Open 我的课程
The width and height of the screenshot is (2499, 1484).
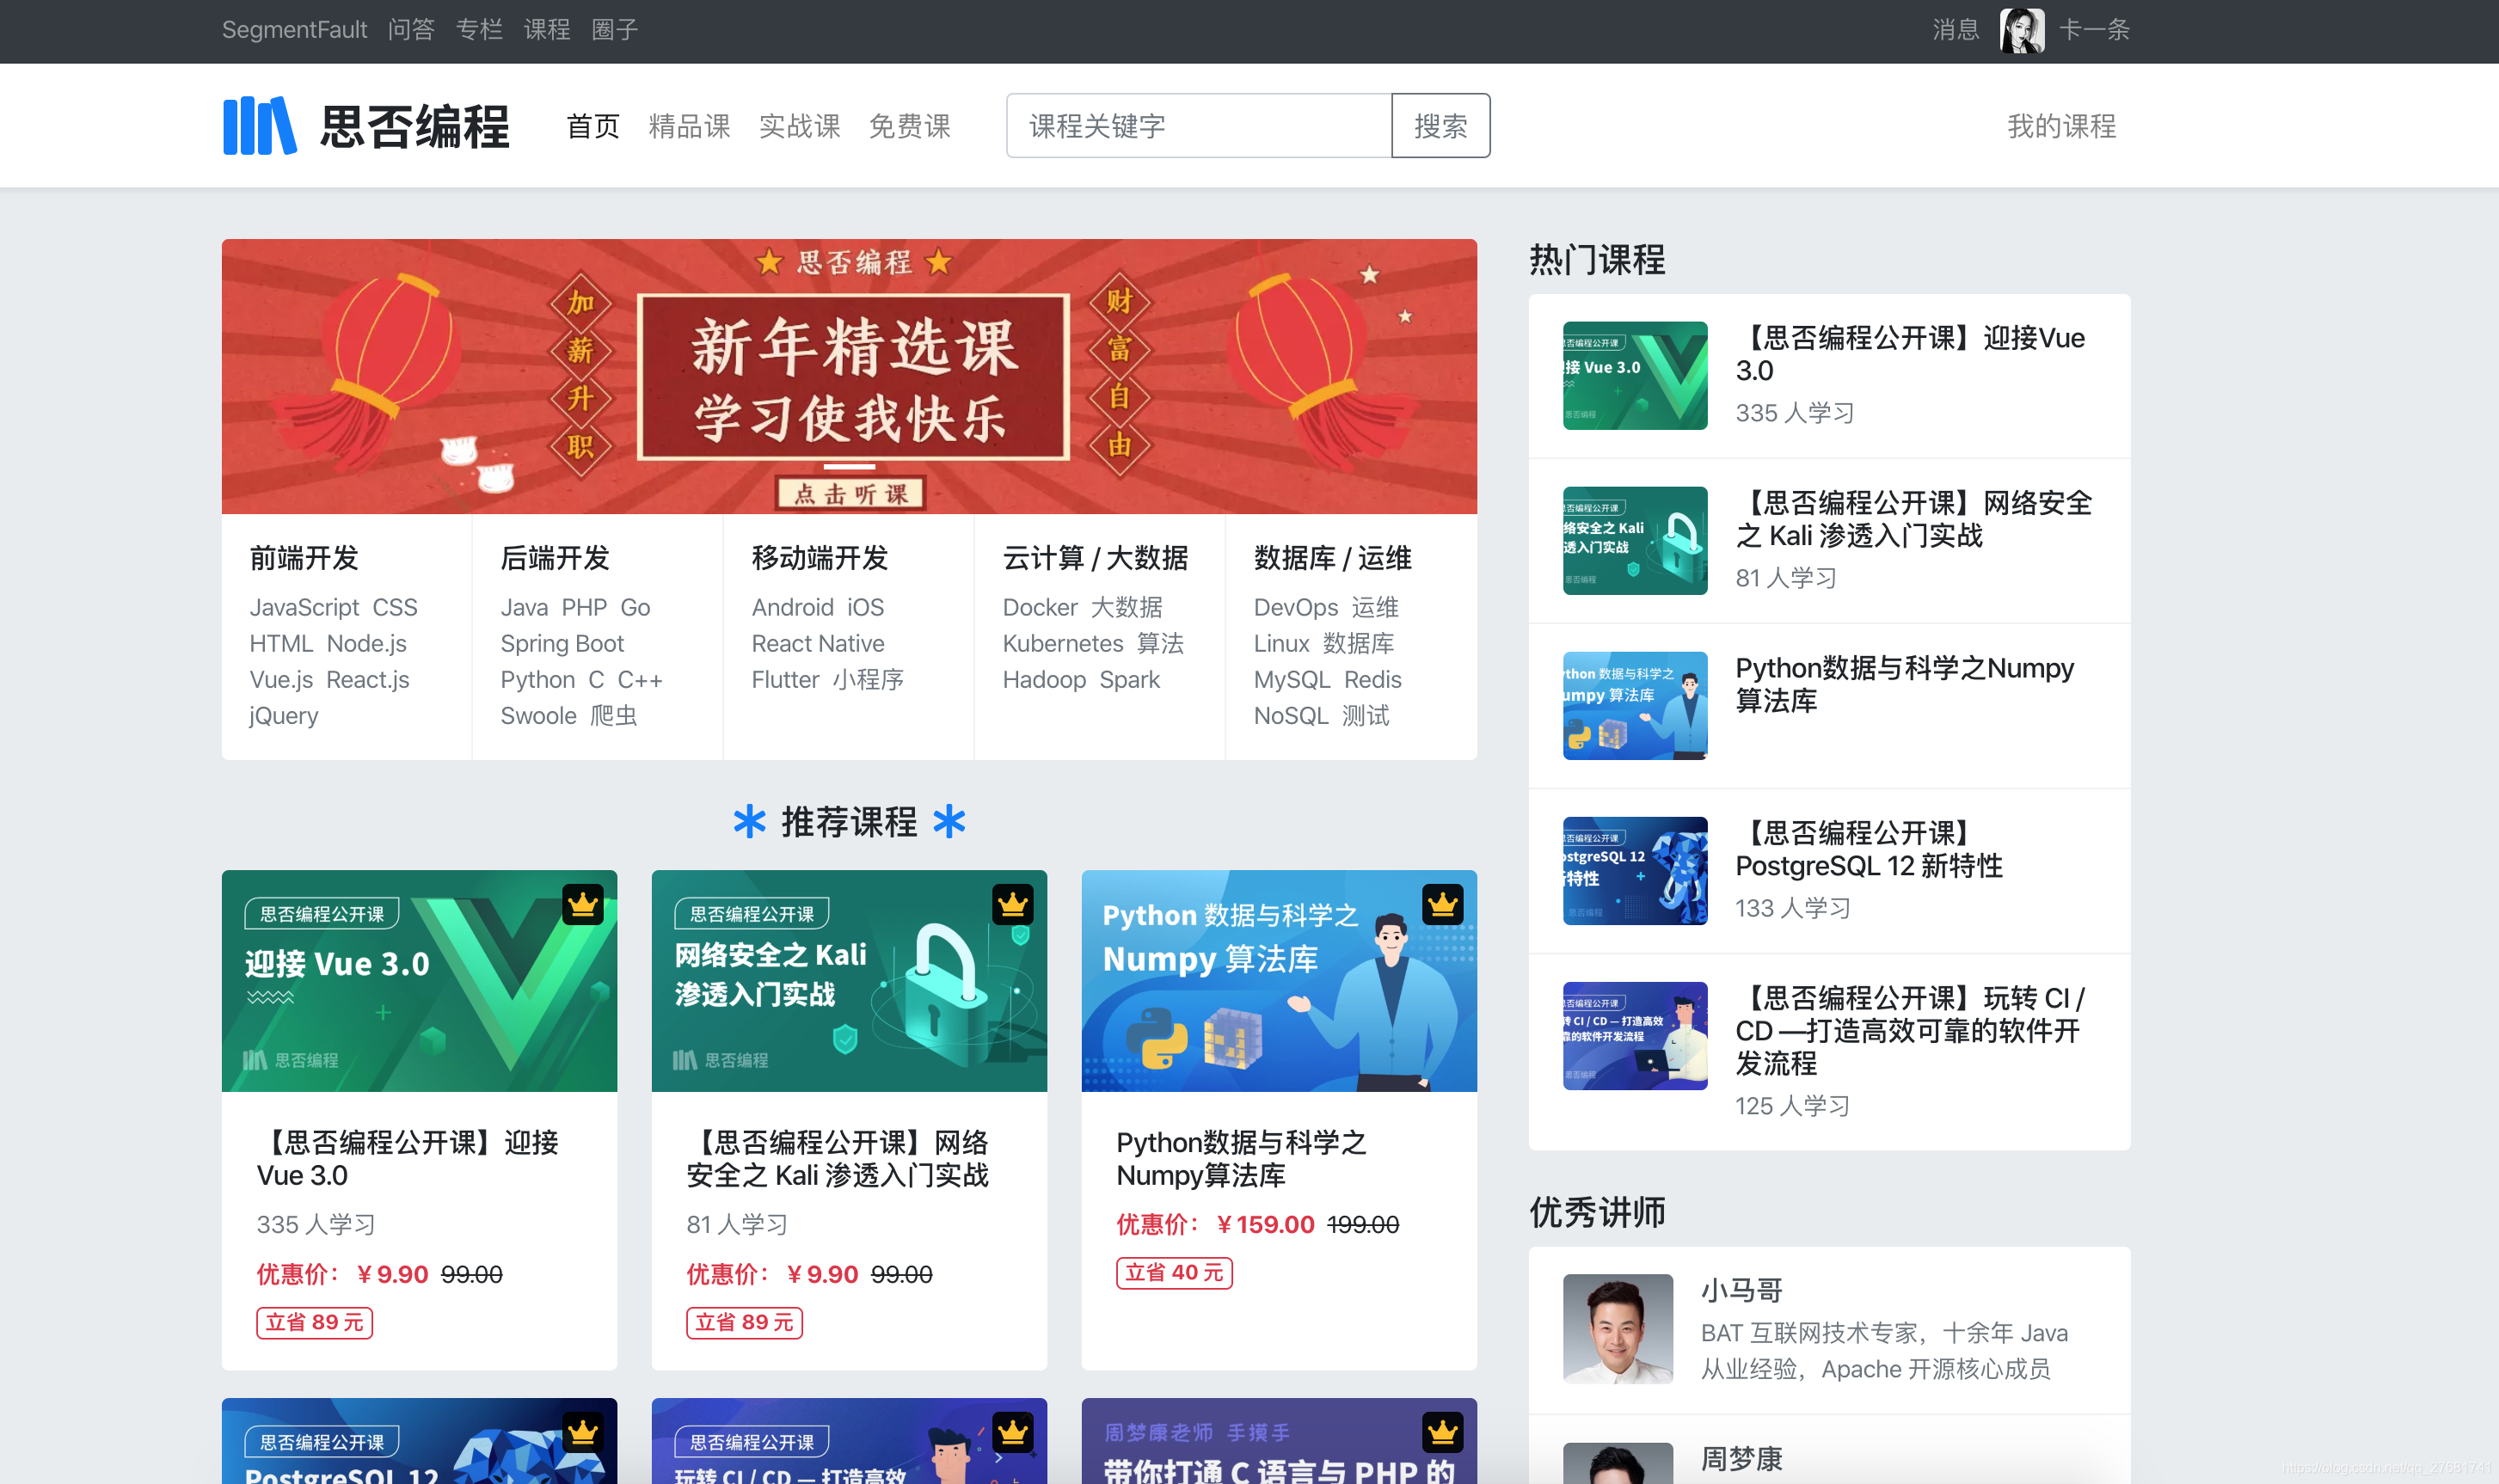(x=2061, y=126)
